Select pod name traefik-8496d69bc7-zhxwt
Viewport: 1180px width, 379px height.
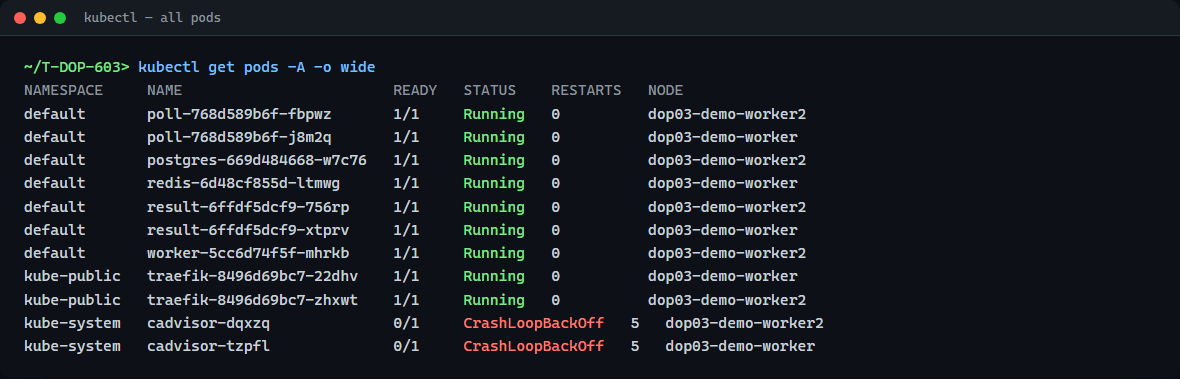[253, 300]
